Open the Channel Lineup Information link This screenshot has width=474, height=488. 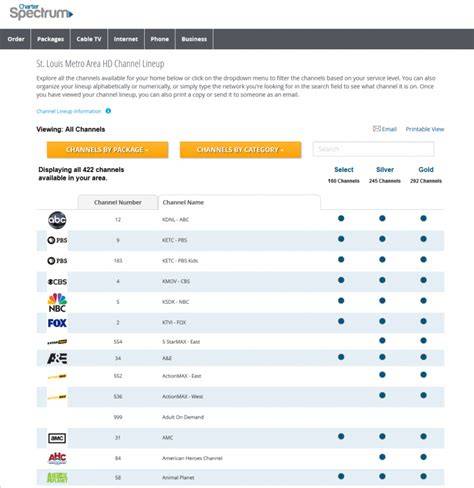pos(69,111)
